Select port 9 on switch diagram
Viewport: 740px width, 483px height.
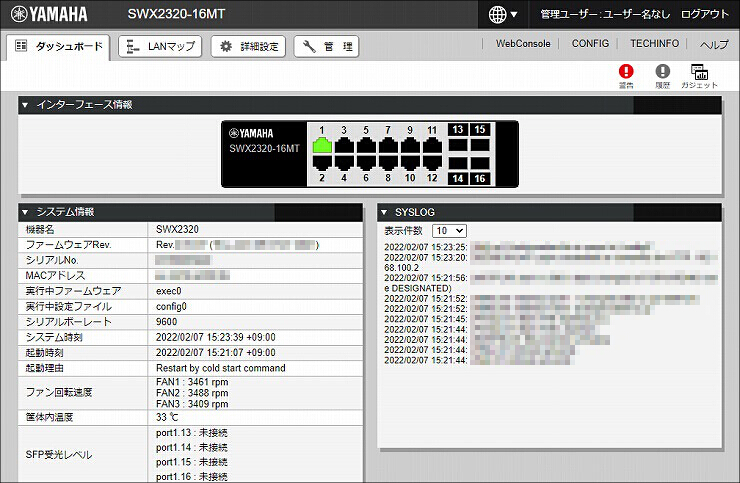pos(410,145)
